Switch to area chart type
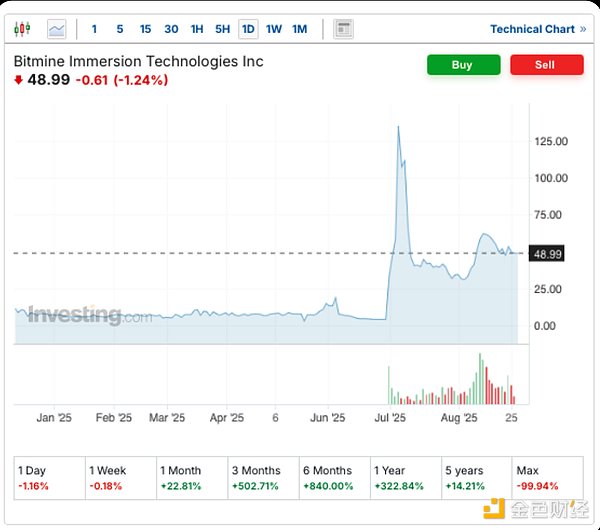The height and width of the screenshot is (530, 600). pyautogui.click(x=57, y=29)
